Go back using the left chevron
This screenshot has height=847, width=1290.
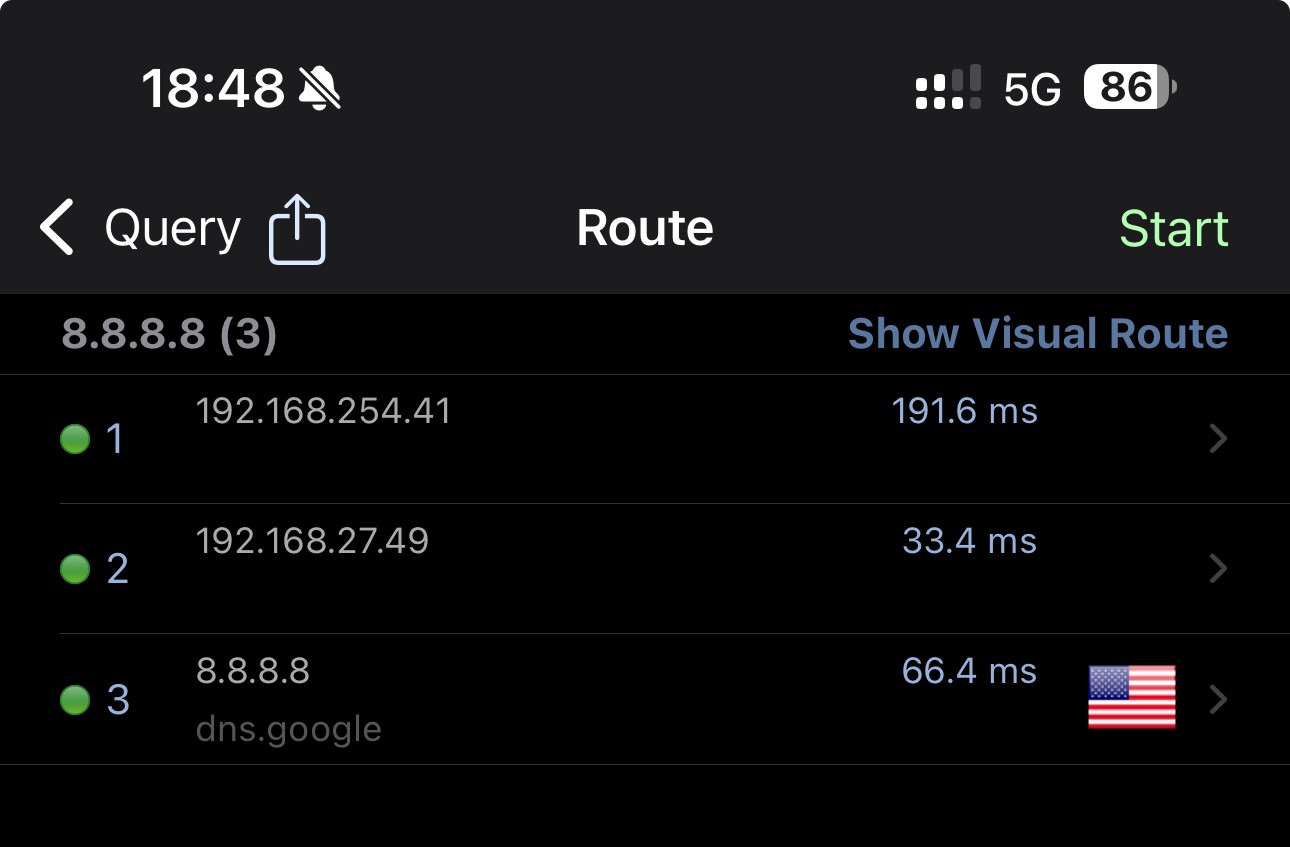(57, 228)
